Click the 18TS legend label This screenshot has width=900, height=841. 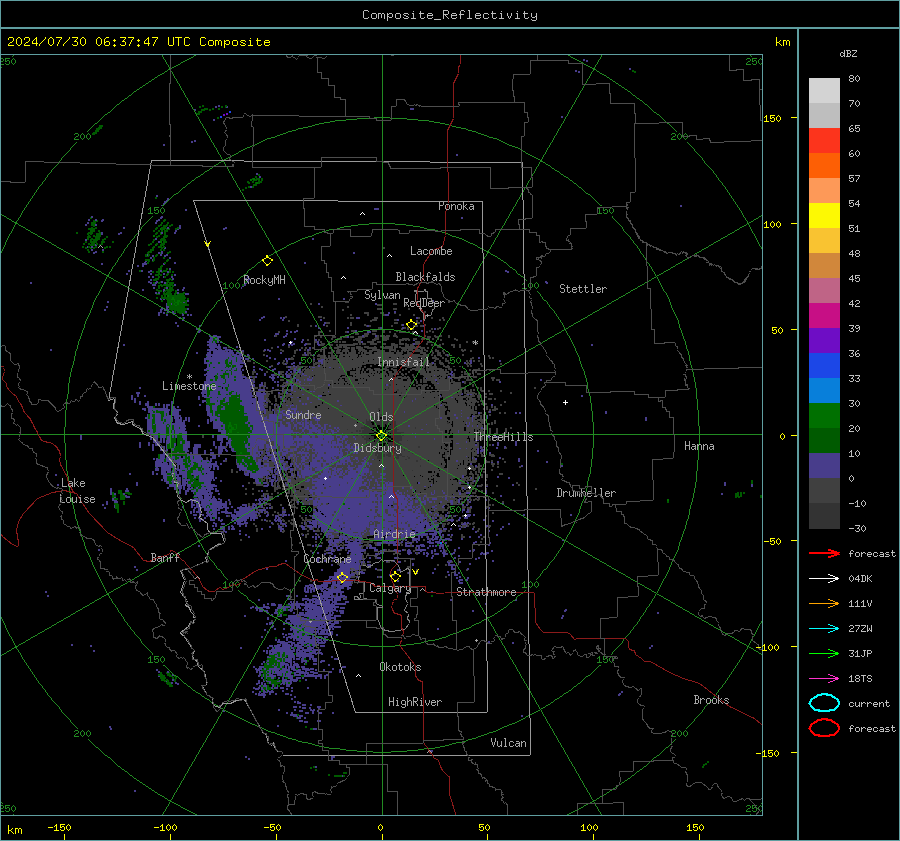pos(860,679)
